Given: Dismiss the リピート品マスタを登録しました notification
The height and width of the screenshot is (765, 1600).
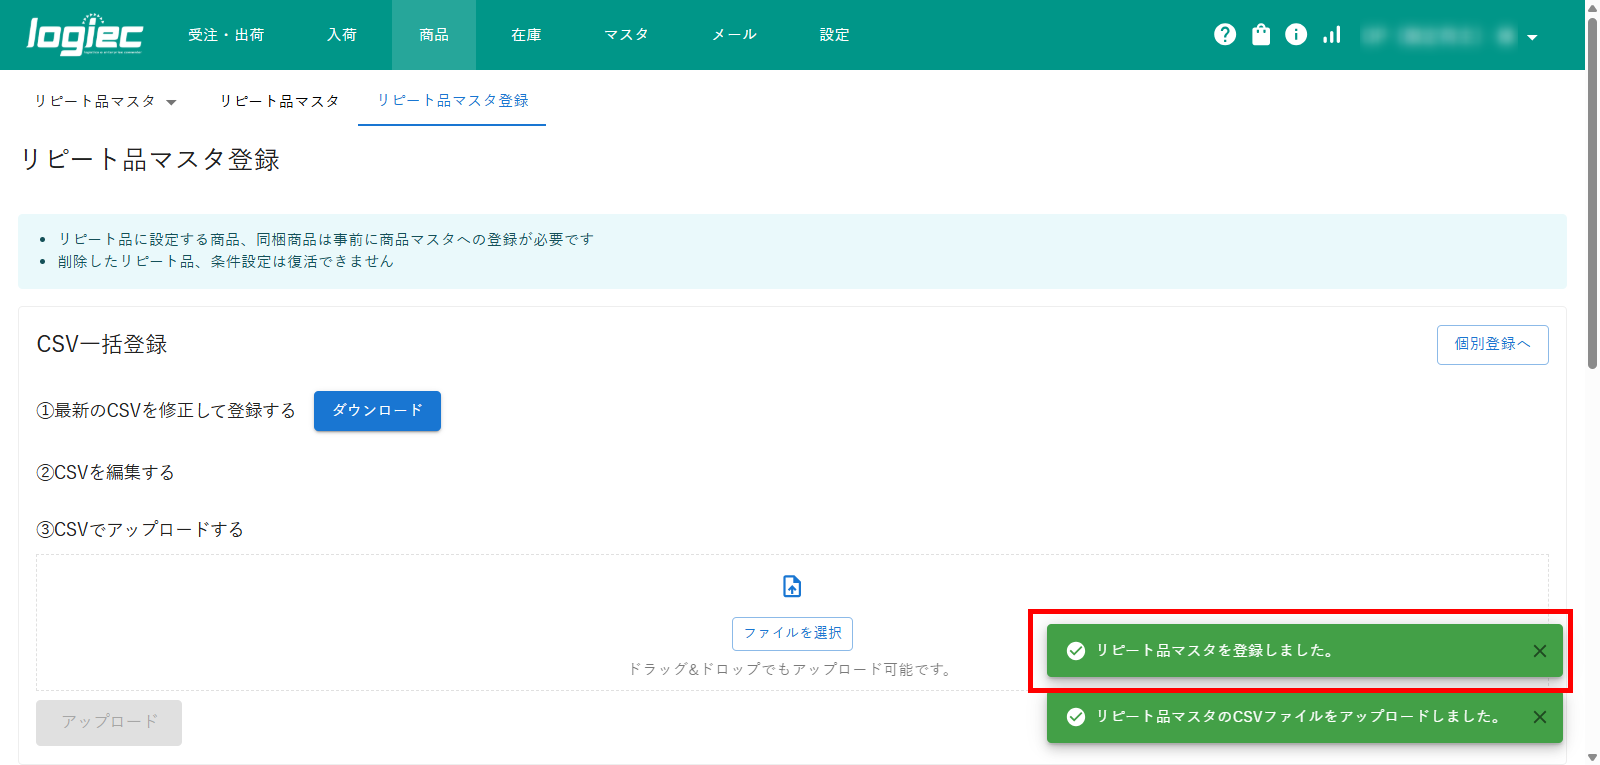Looking at the screenshot, I should tap(1540, 651).
